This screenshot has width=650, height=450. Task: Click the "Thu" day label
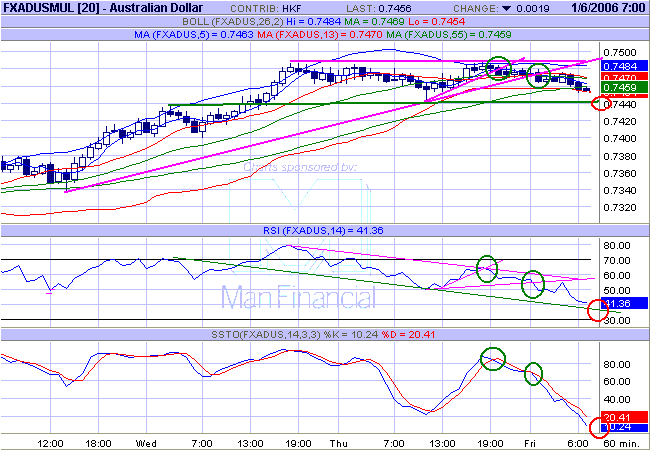(339, 443)
